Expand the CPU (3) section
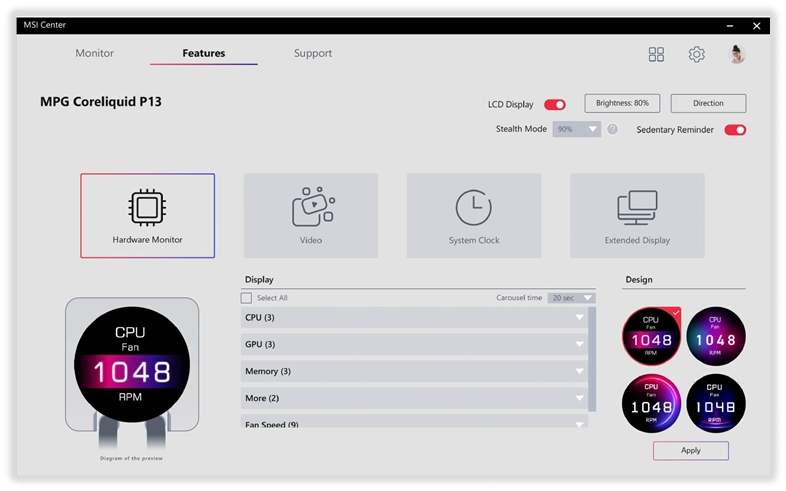This screenshot has height=491, width=786. 414,318
